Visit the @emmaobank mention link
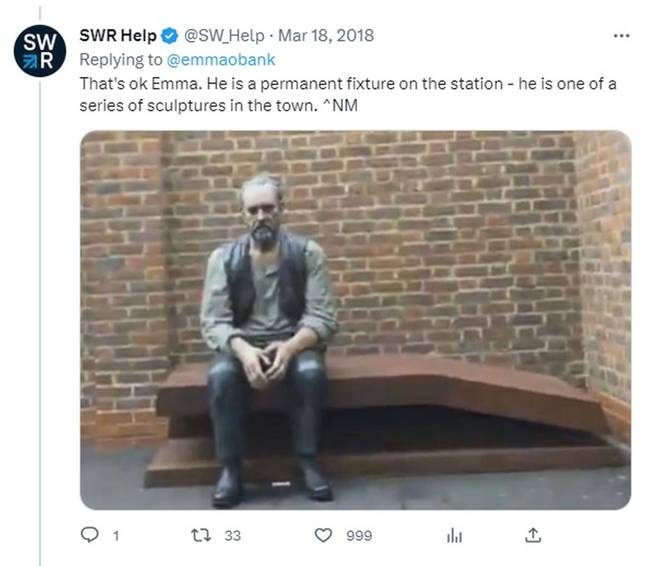 tap(221, 60)
